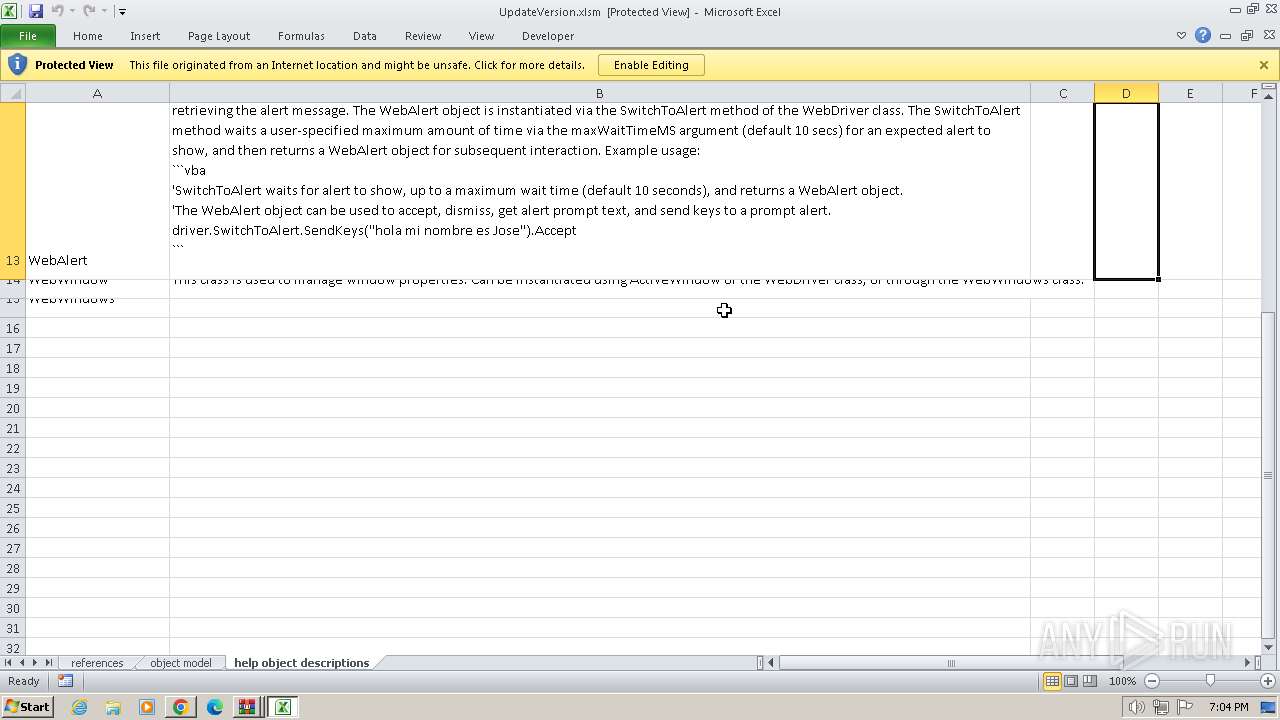This screenshot has width=1280, height=720.
Task: Switch to Page Layout view
Action: 1071,681
